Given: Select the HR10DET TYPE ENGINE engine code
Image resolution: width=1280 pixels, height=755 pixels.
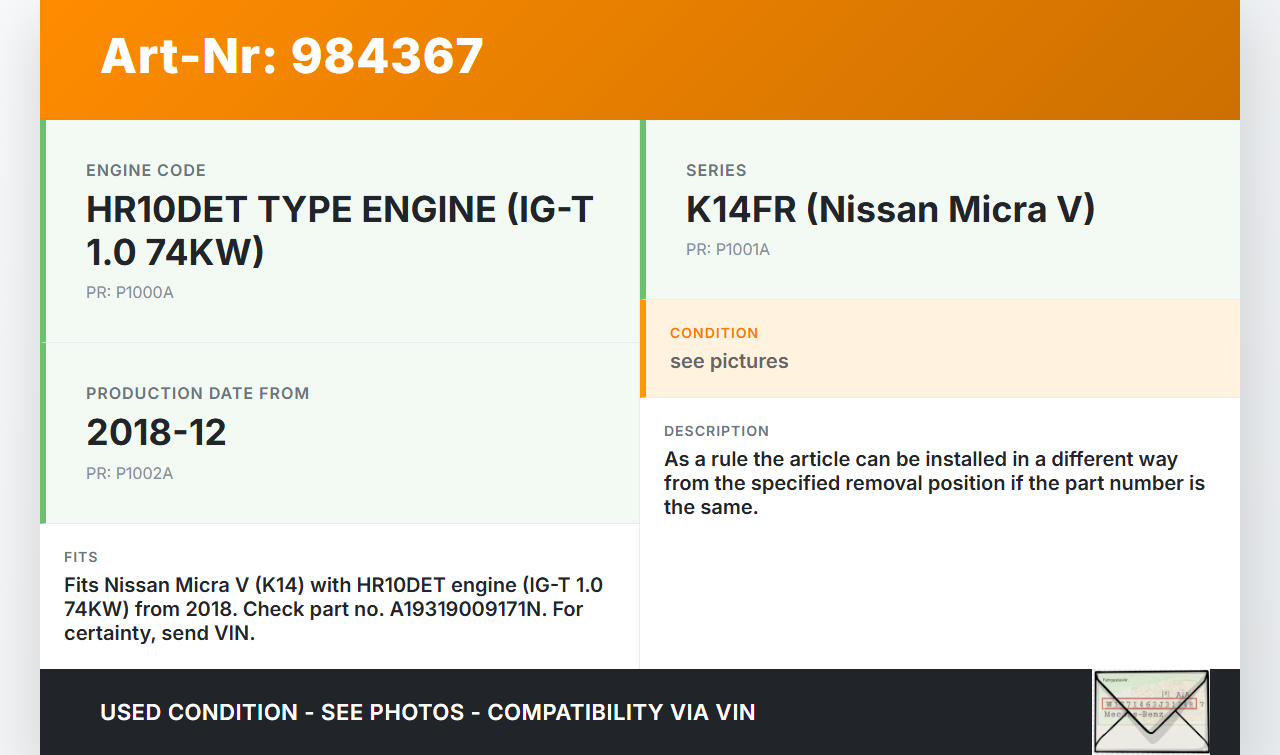Looking at the screenshot, I should pyautogui.click(x=339, y=230).
